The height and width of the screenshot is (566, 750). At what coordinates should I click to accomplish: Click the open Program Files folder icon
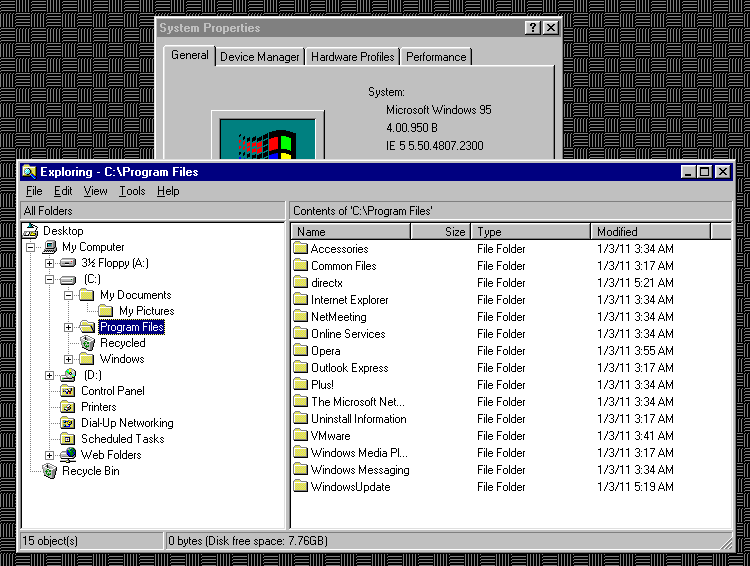[x=87, y=327]
